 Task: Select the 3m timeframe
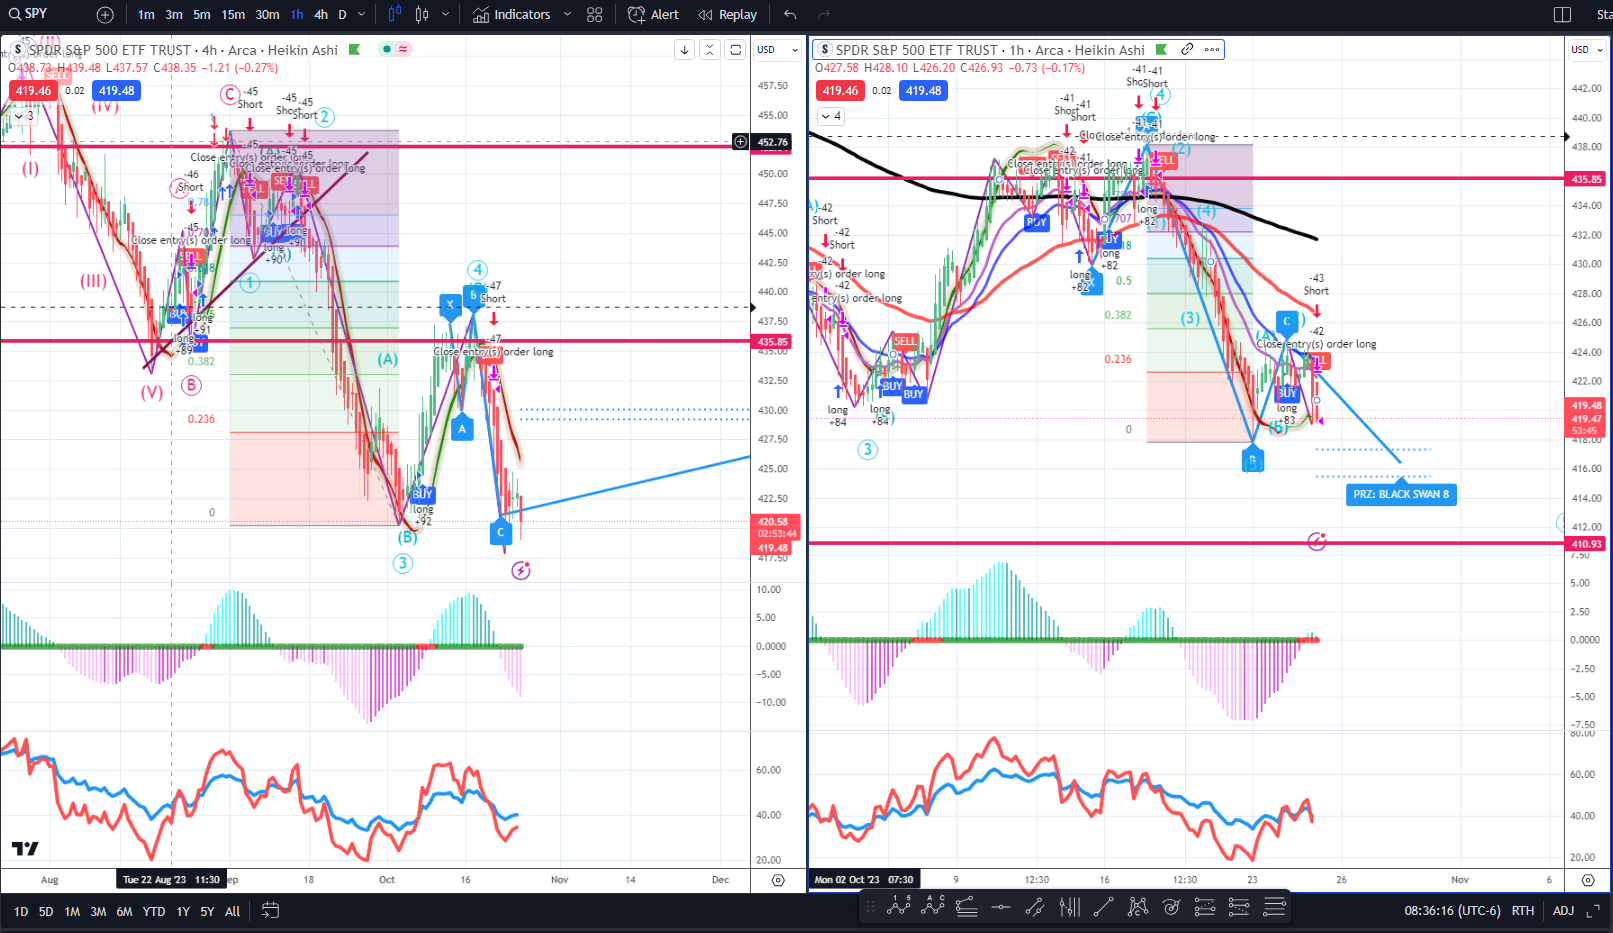[174, 15]
